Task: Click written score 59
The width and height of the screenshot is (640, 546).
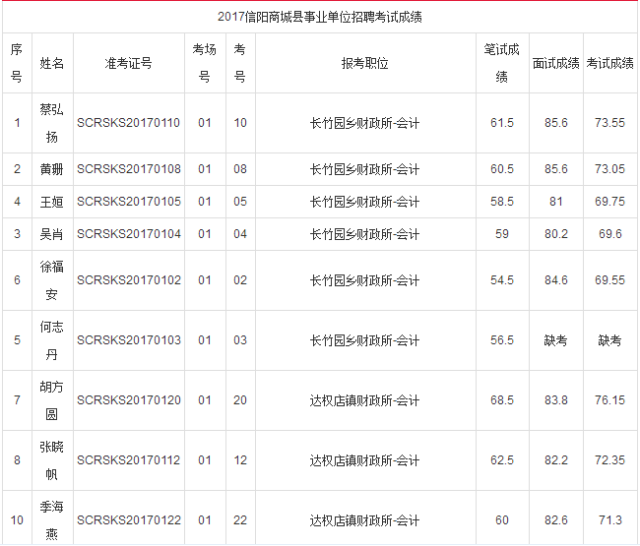Action: [502, 234]
